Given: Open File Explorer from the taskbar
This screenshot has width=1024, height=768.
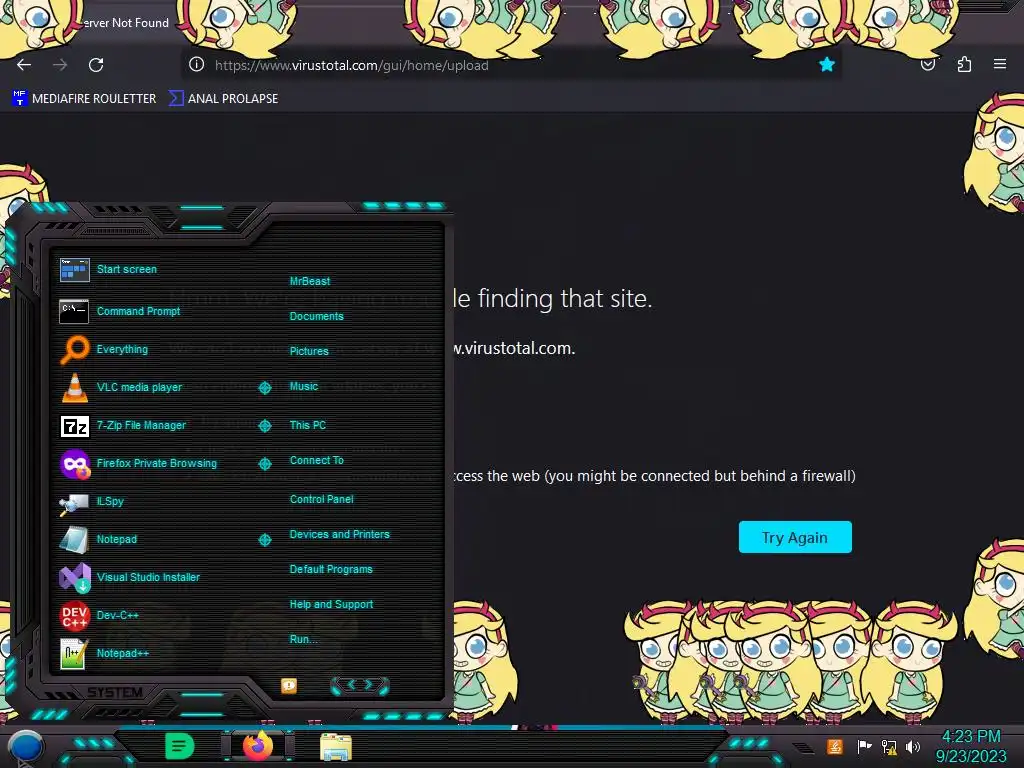Looking at the screenshot, I should tap(336, 747).
